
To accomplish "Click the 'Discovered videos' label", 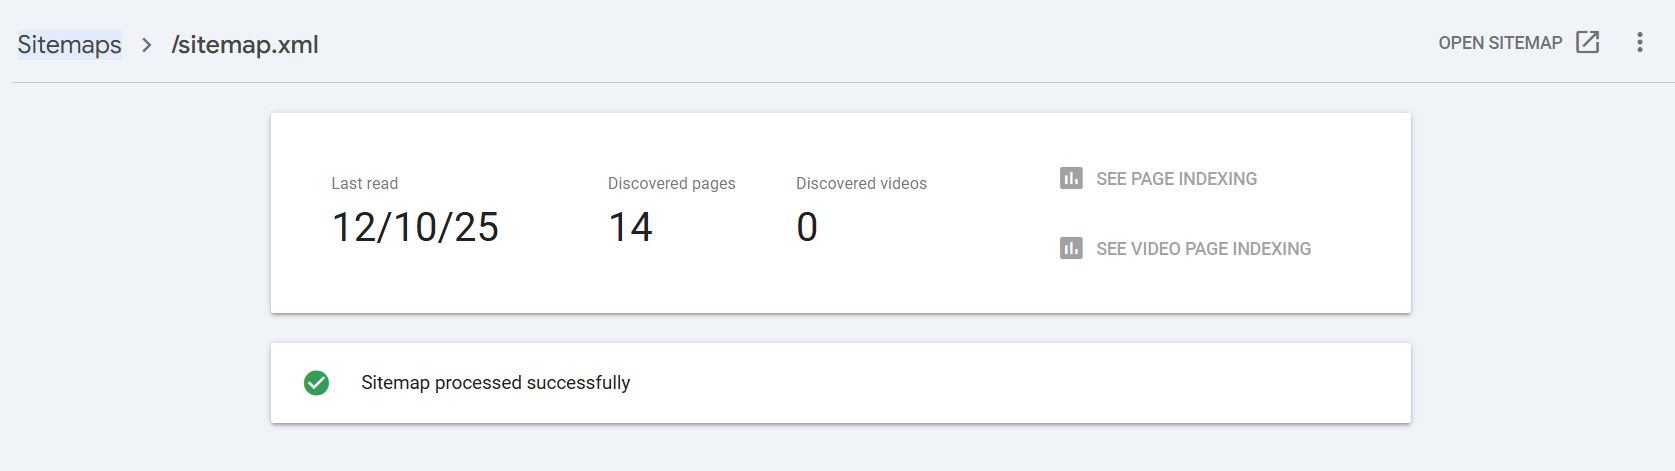I will (861, 183).
